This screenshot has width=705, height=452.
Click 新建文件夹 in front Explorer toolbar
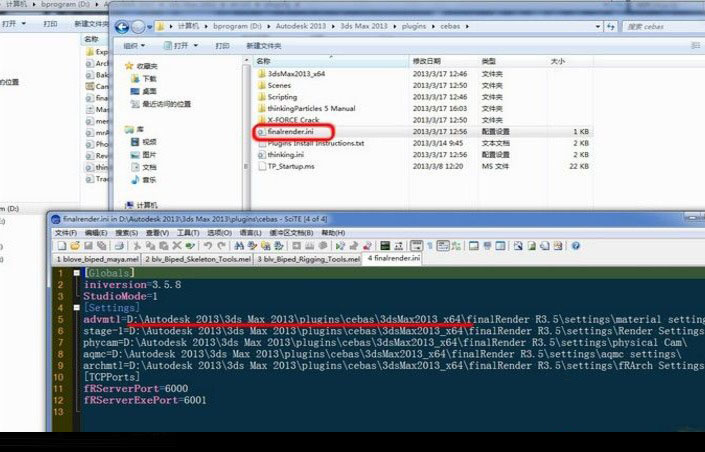[263, 46]
